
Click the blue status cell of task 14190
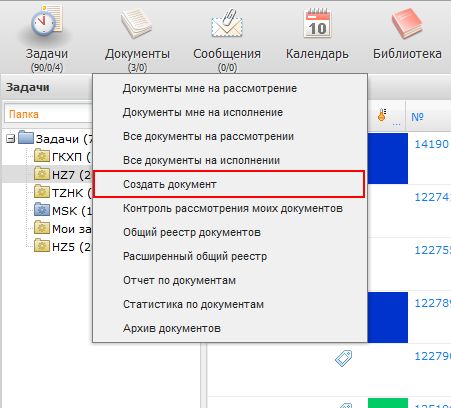(388, 158)
